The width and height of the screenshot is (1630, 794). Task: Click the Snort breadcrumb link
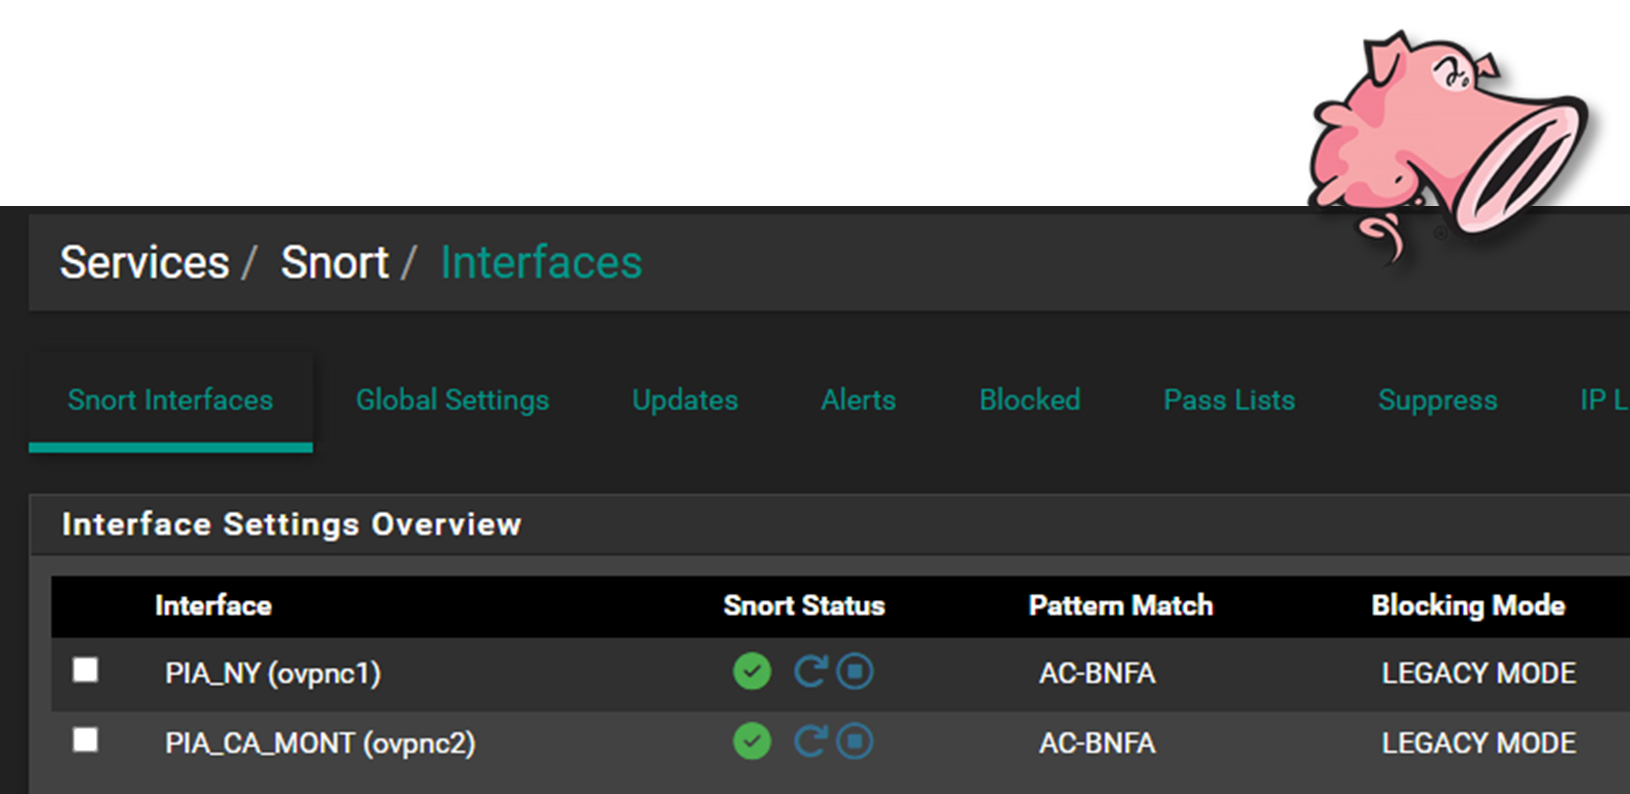[x=334, y=263]
